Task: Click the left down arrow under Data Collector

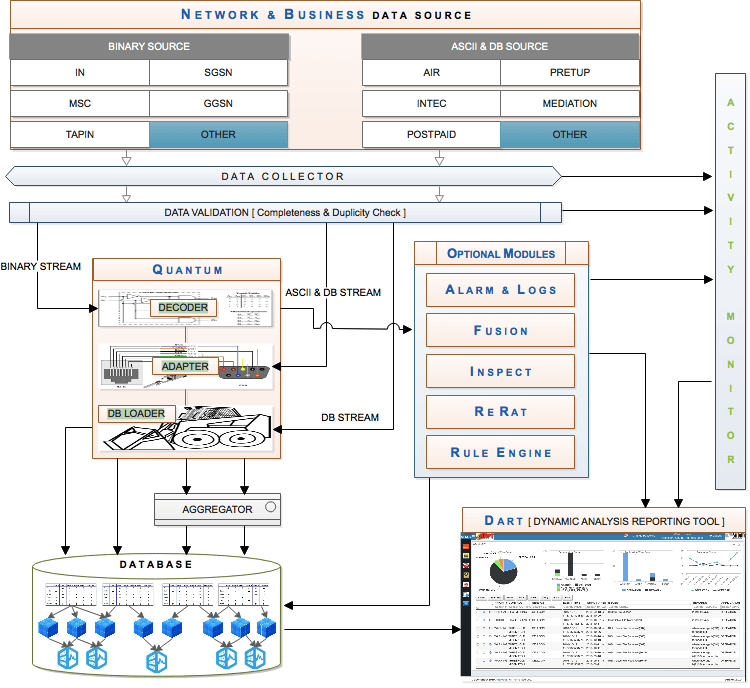Action: [126, 194]
